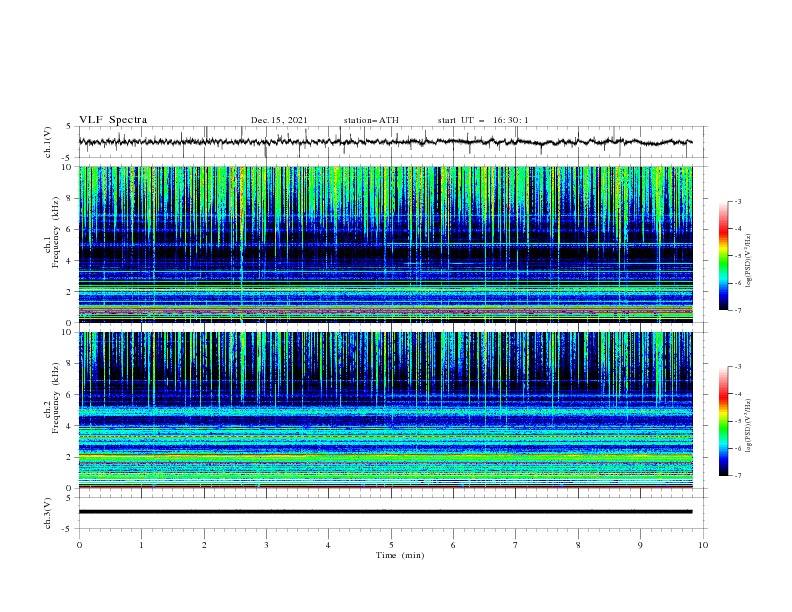Click time axis tick label "10" at bottom right
The image size is (792, 612).
pyautogui.click(x=703, y=545)
